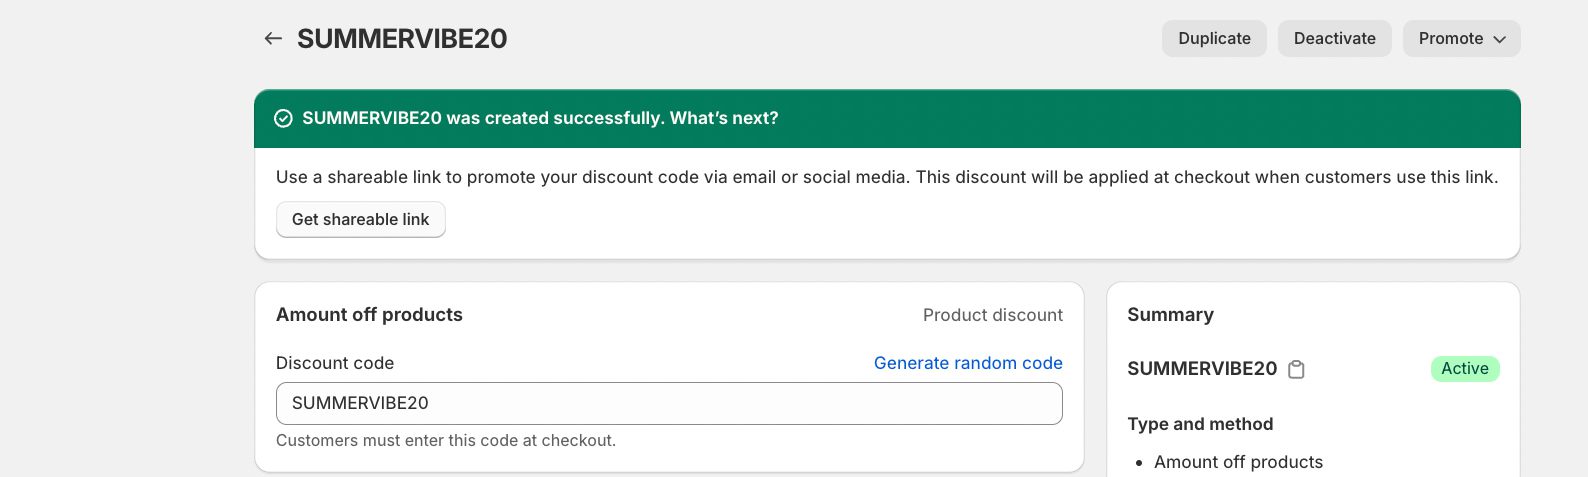The width and height of the screenshot is (1588, 477).
Task: Click the Amount off products card heading
Action: pyautogui.click(x=369, y=315)
